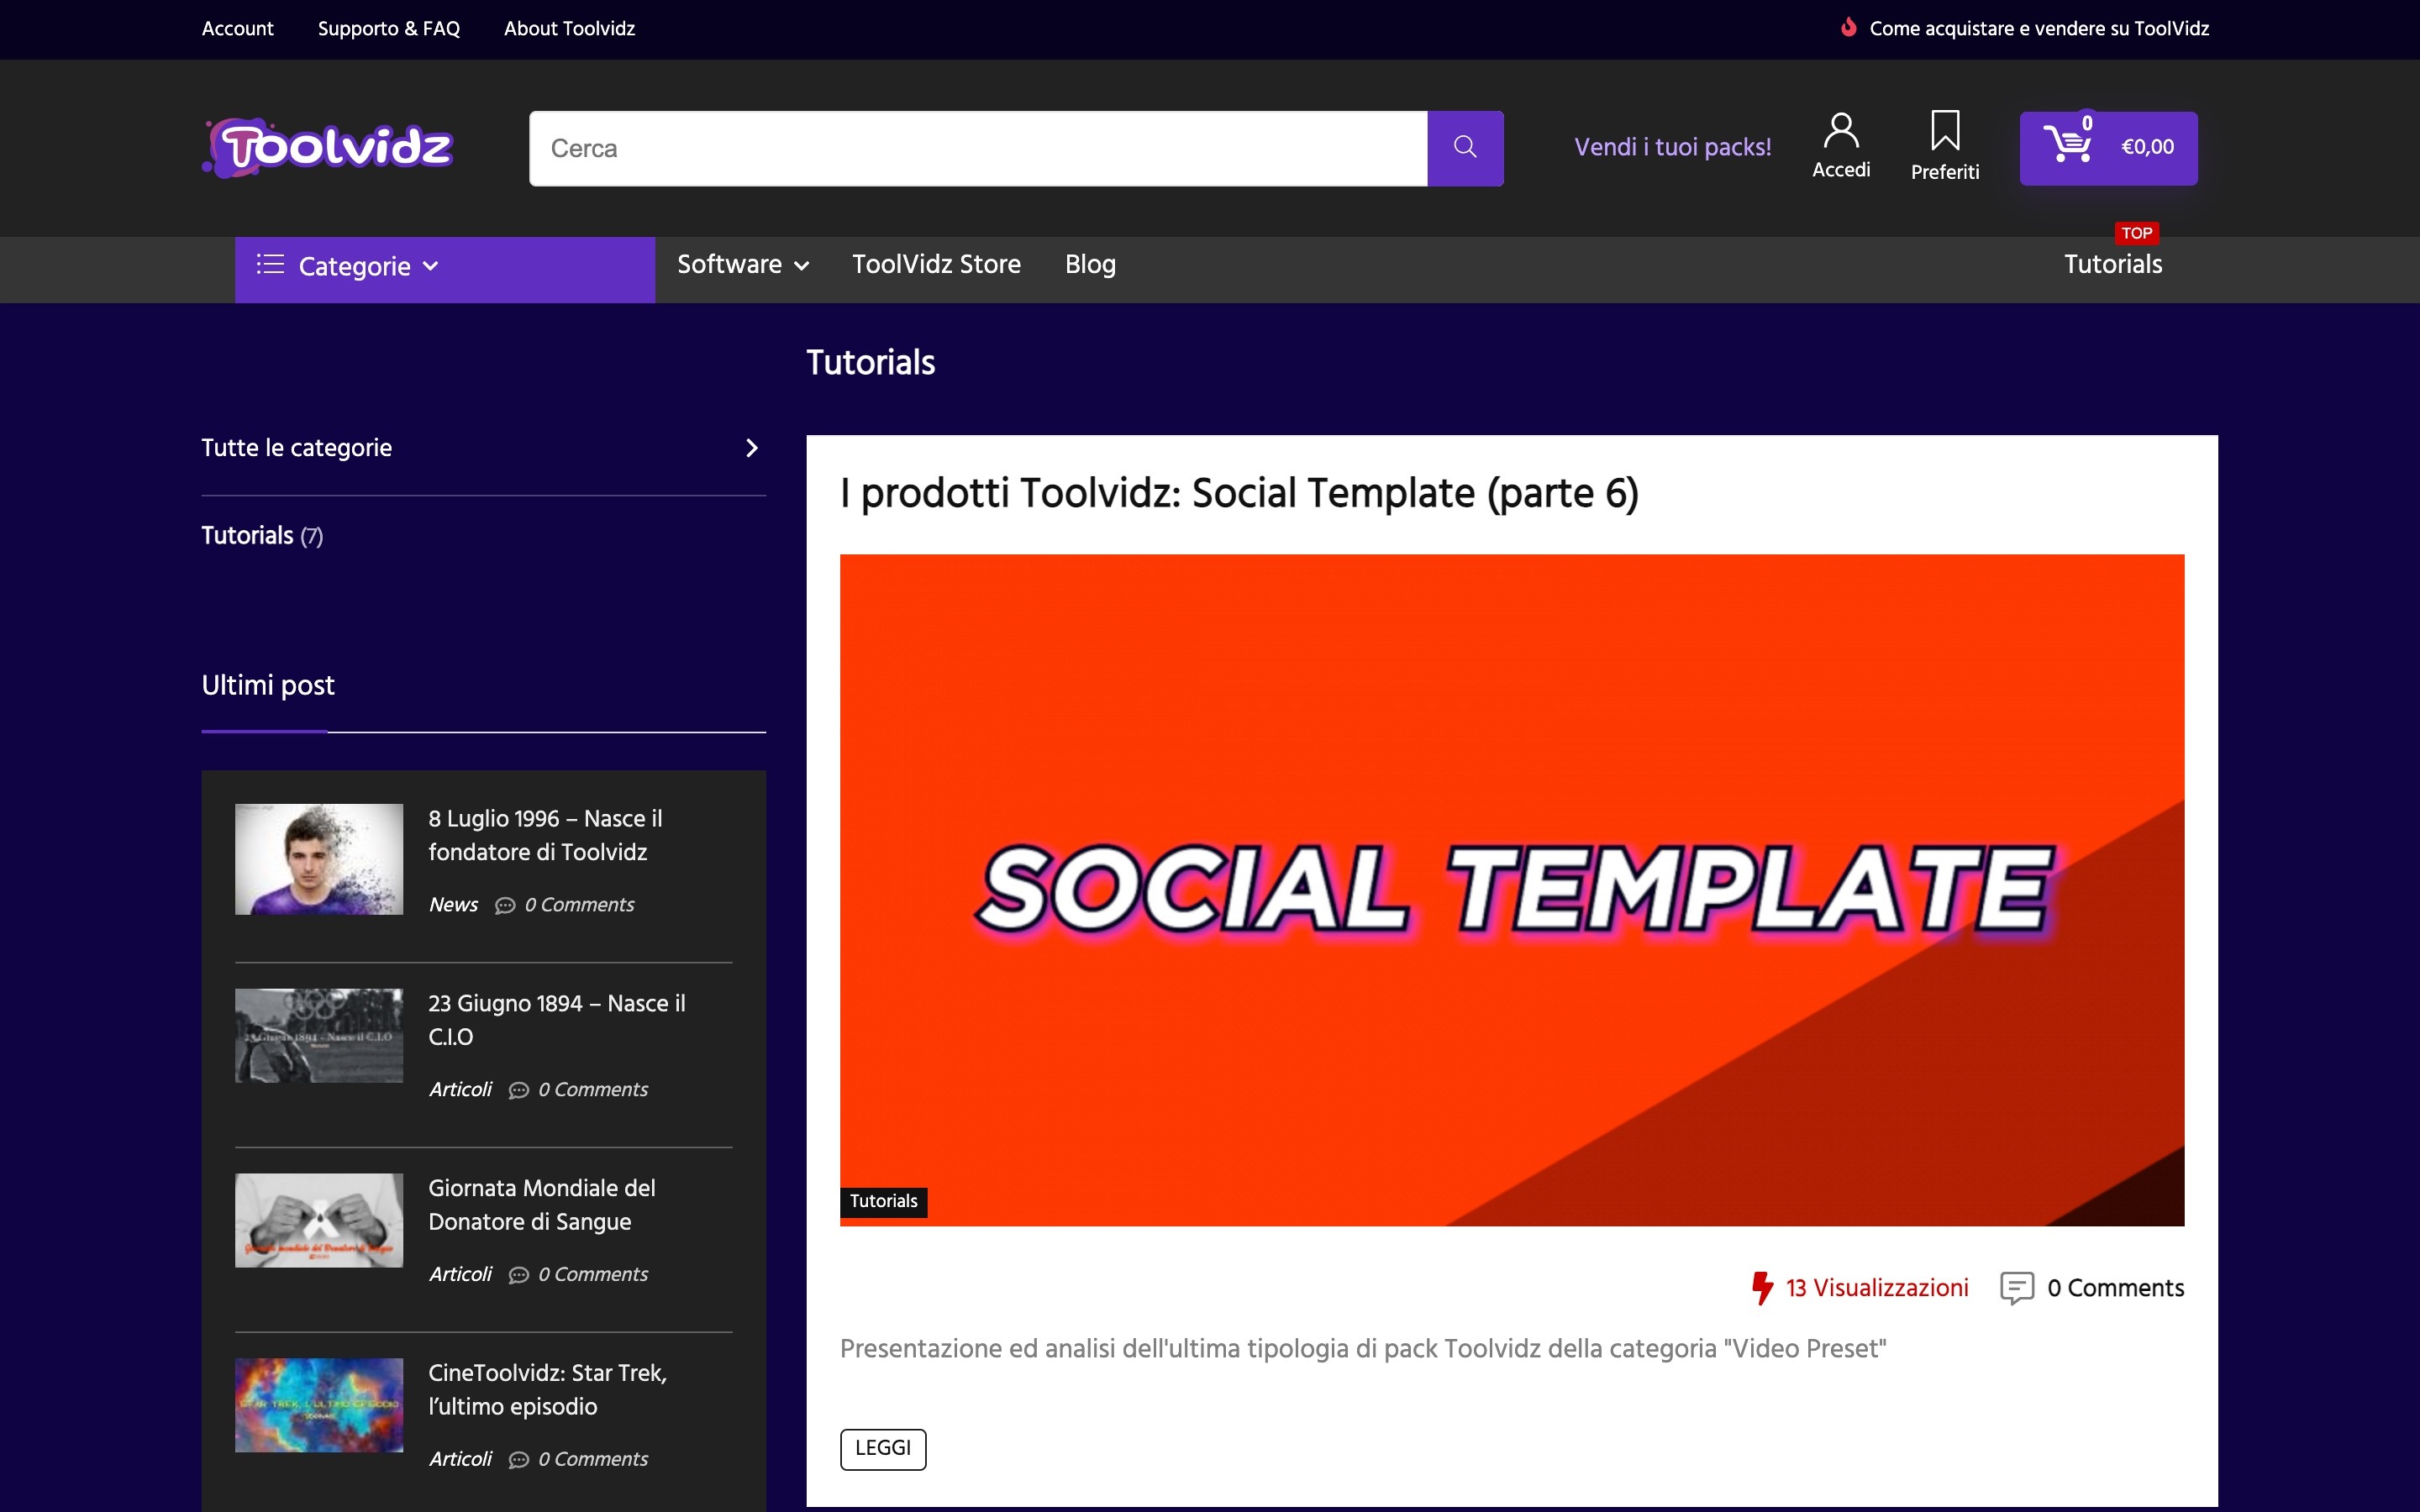Image resolution: width=2420 pixels, height=1512 pixels.
Task: Click the Categorie list icon
Action: point(270,265)
